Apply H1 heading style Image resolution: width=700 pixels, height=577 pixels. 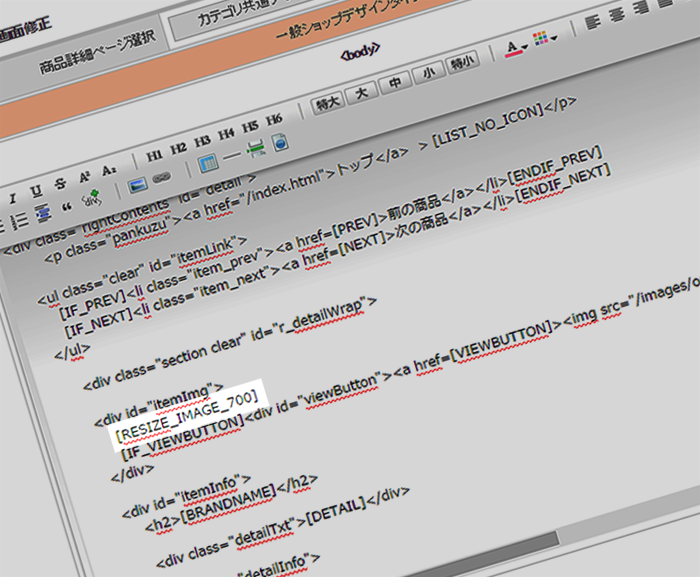tap(154, 156)
